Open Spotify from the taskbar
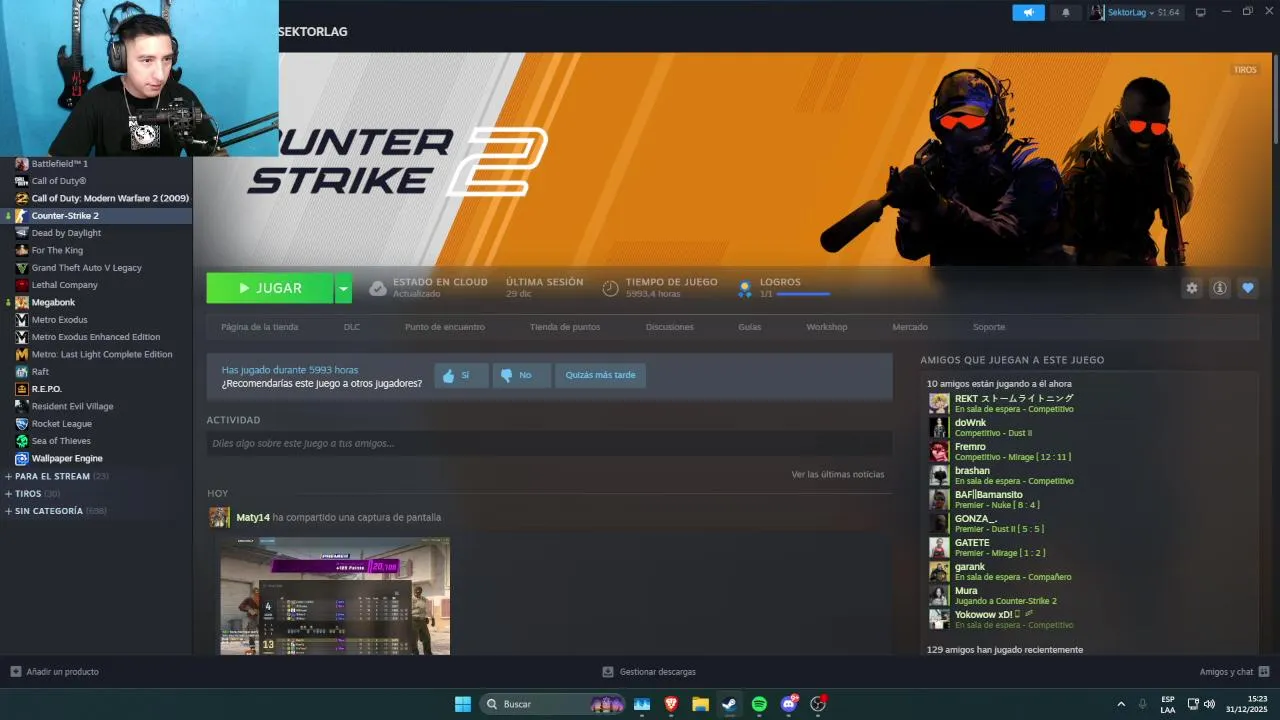Image resolution: width=1280 pixels, height=720 pixels. tap(759, 704)
